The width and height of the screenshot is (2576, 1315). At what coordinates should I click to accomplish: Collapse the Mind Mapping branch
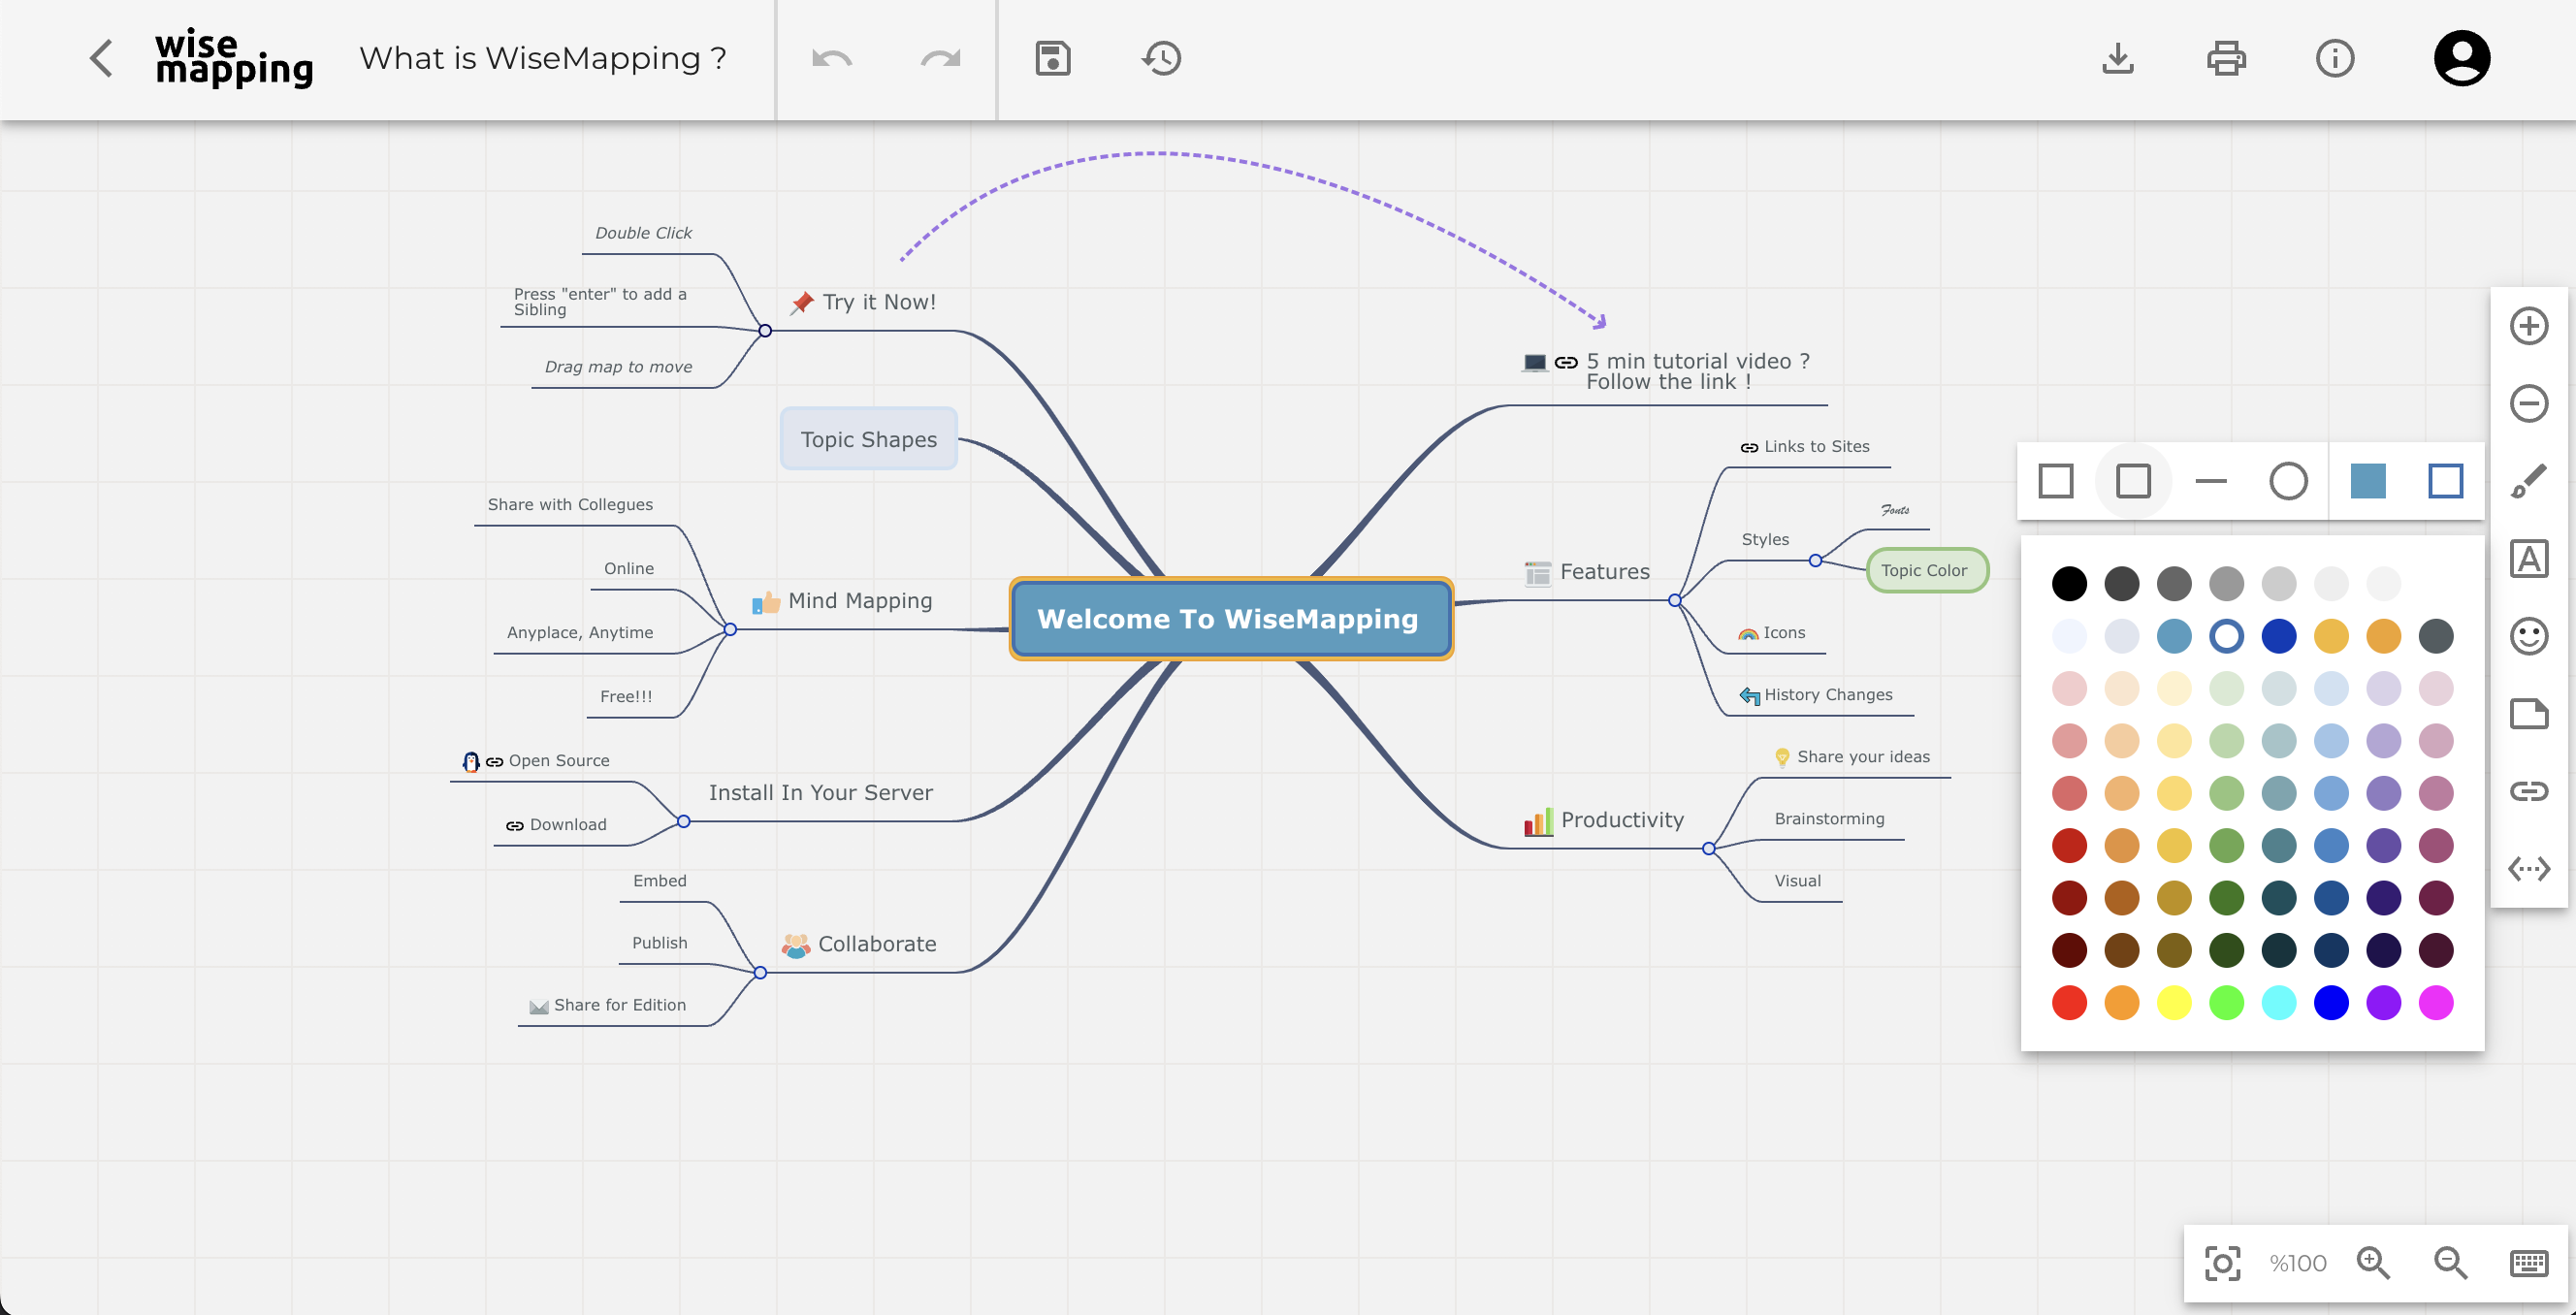(729, 630)
